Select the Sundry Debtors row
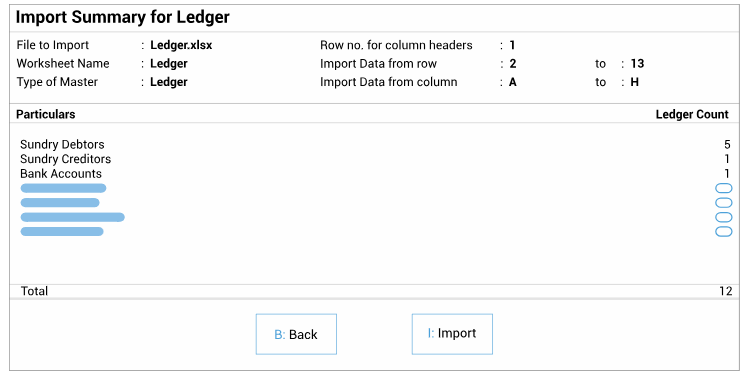 pos(375,144)
